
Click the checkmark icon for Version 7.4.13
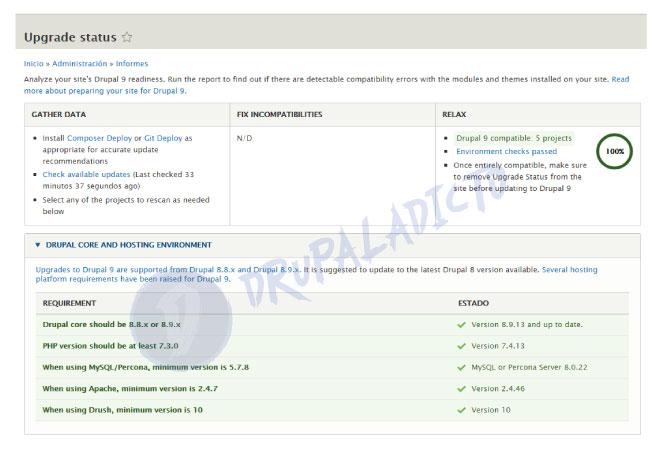point(461,346)
